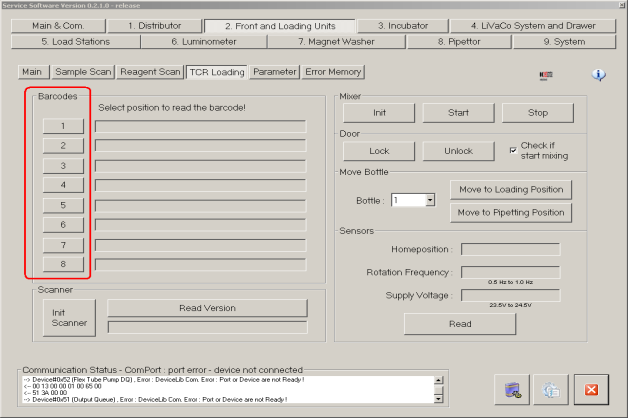Screen dimensions: 628x418
Task: Open the 8. Pipettor tab
Action: click(462, 42)
